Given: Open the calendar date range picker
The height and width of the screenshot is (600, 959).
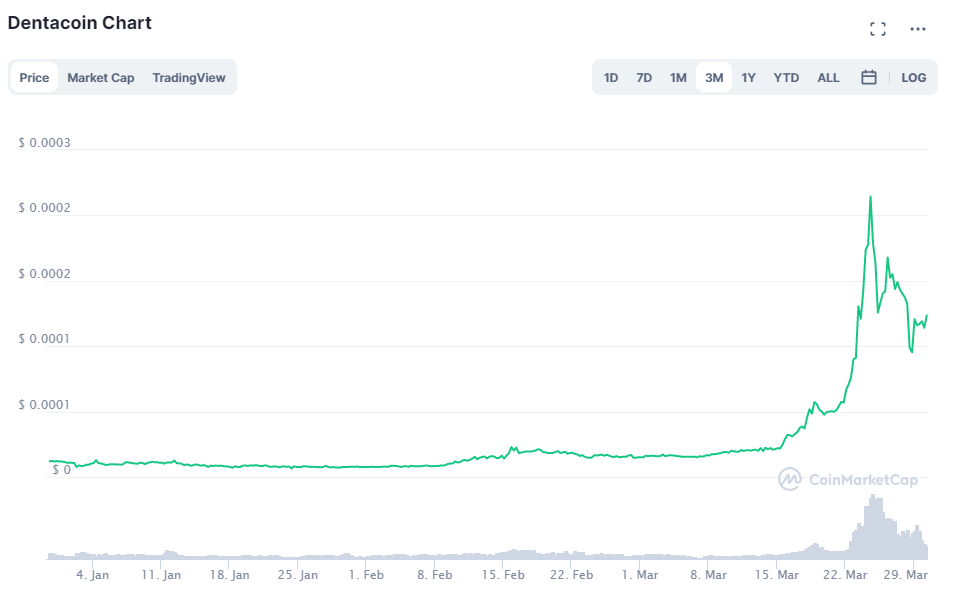Looking at the screenshot, I should 868,77.
